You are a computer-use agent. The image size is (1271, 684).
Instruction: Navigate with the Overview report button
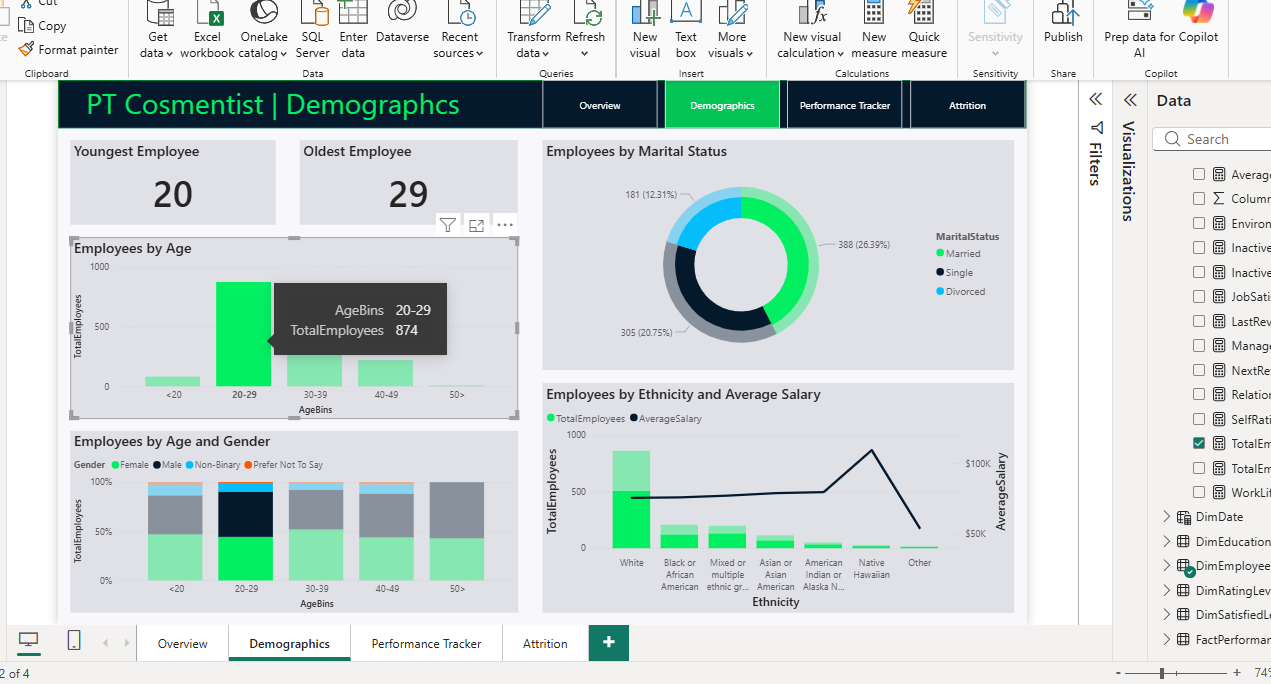[600, 105]
